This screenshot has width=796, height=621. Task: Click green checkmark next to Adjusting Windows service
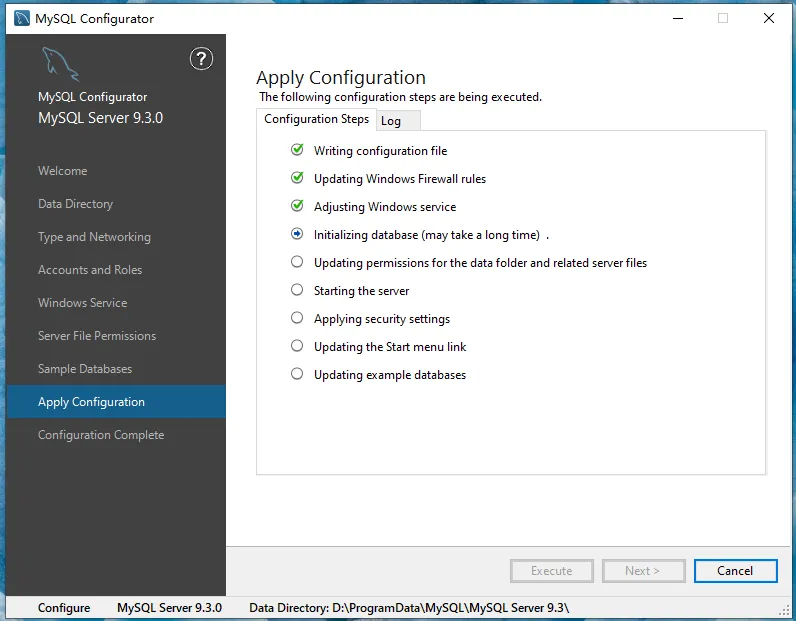coord(297,206)
